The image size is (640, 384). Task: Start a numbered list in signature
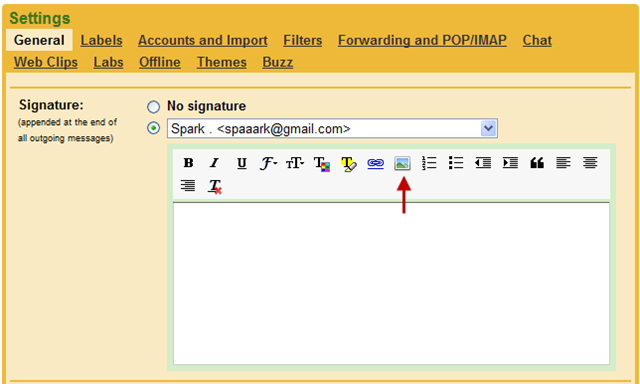click(429, 163)
